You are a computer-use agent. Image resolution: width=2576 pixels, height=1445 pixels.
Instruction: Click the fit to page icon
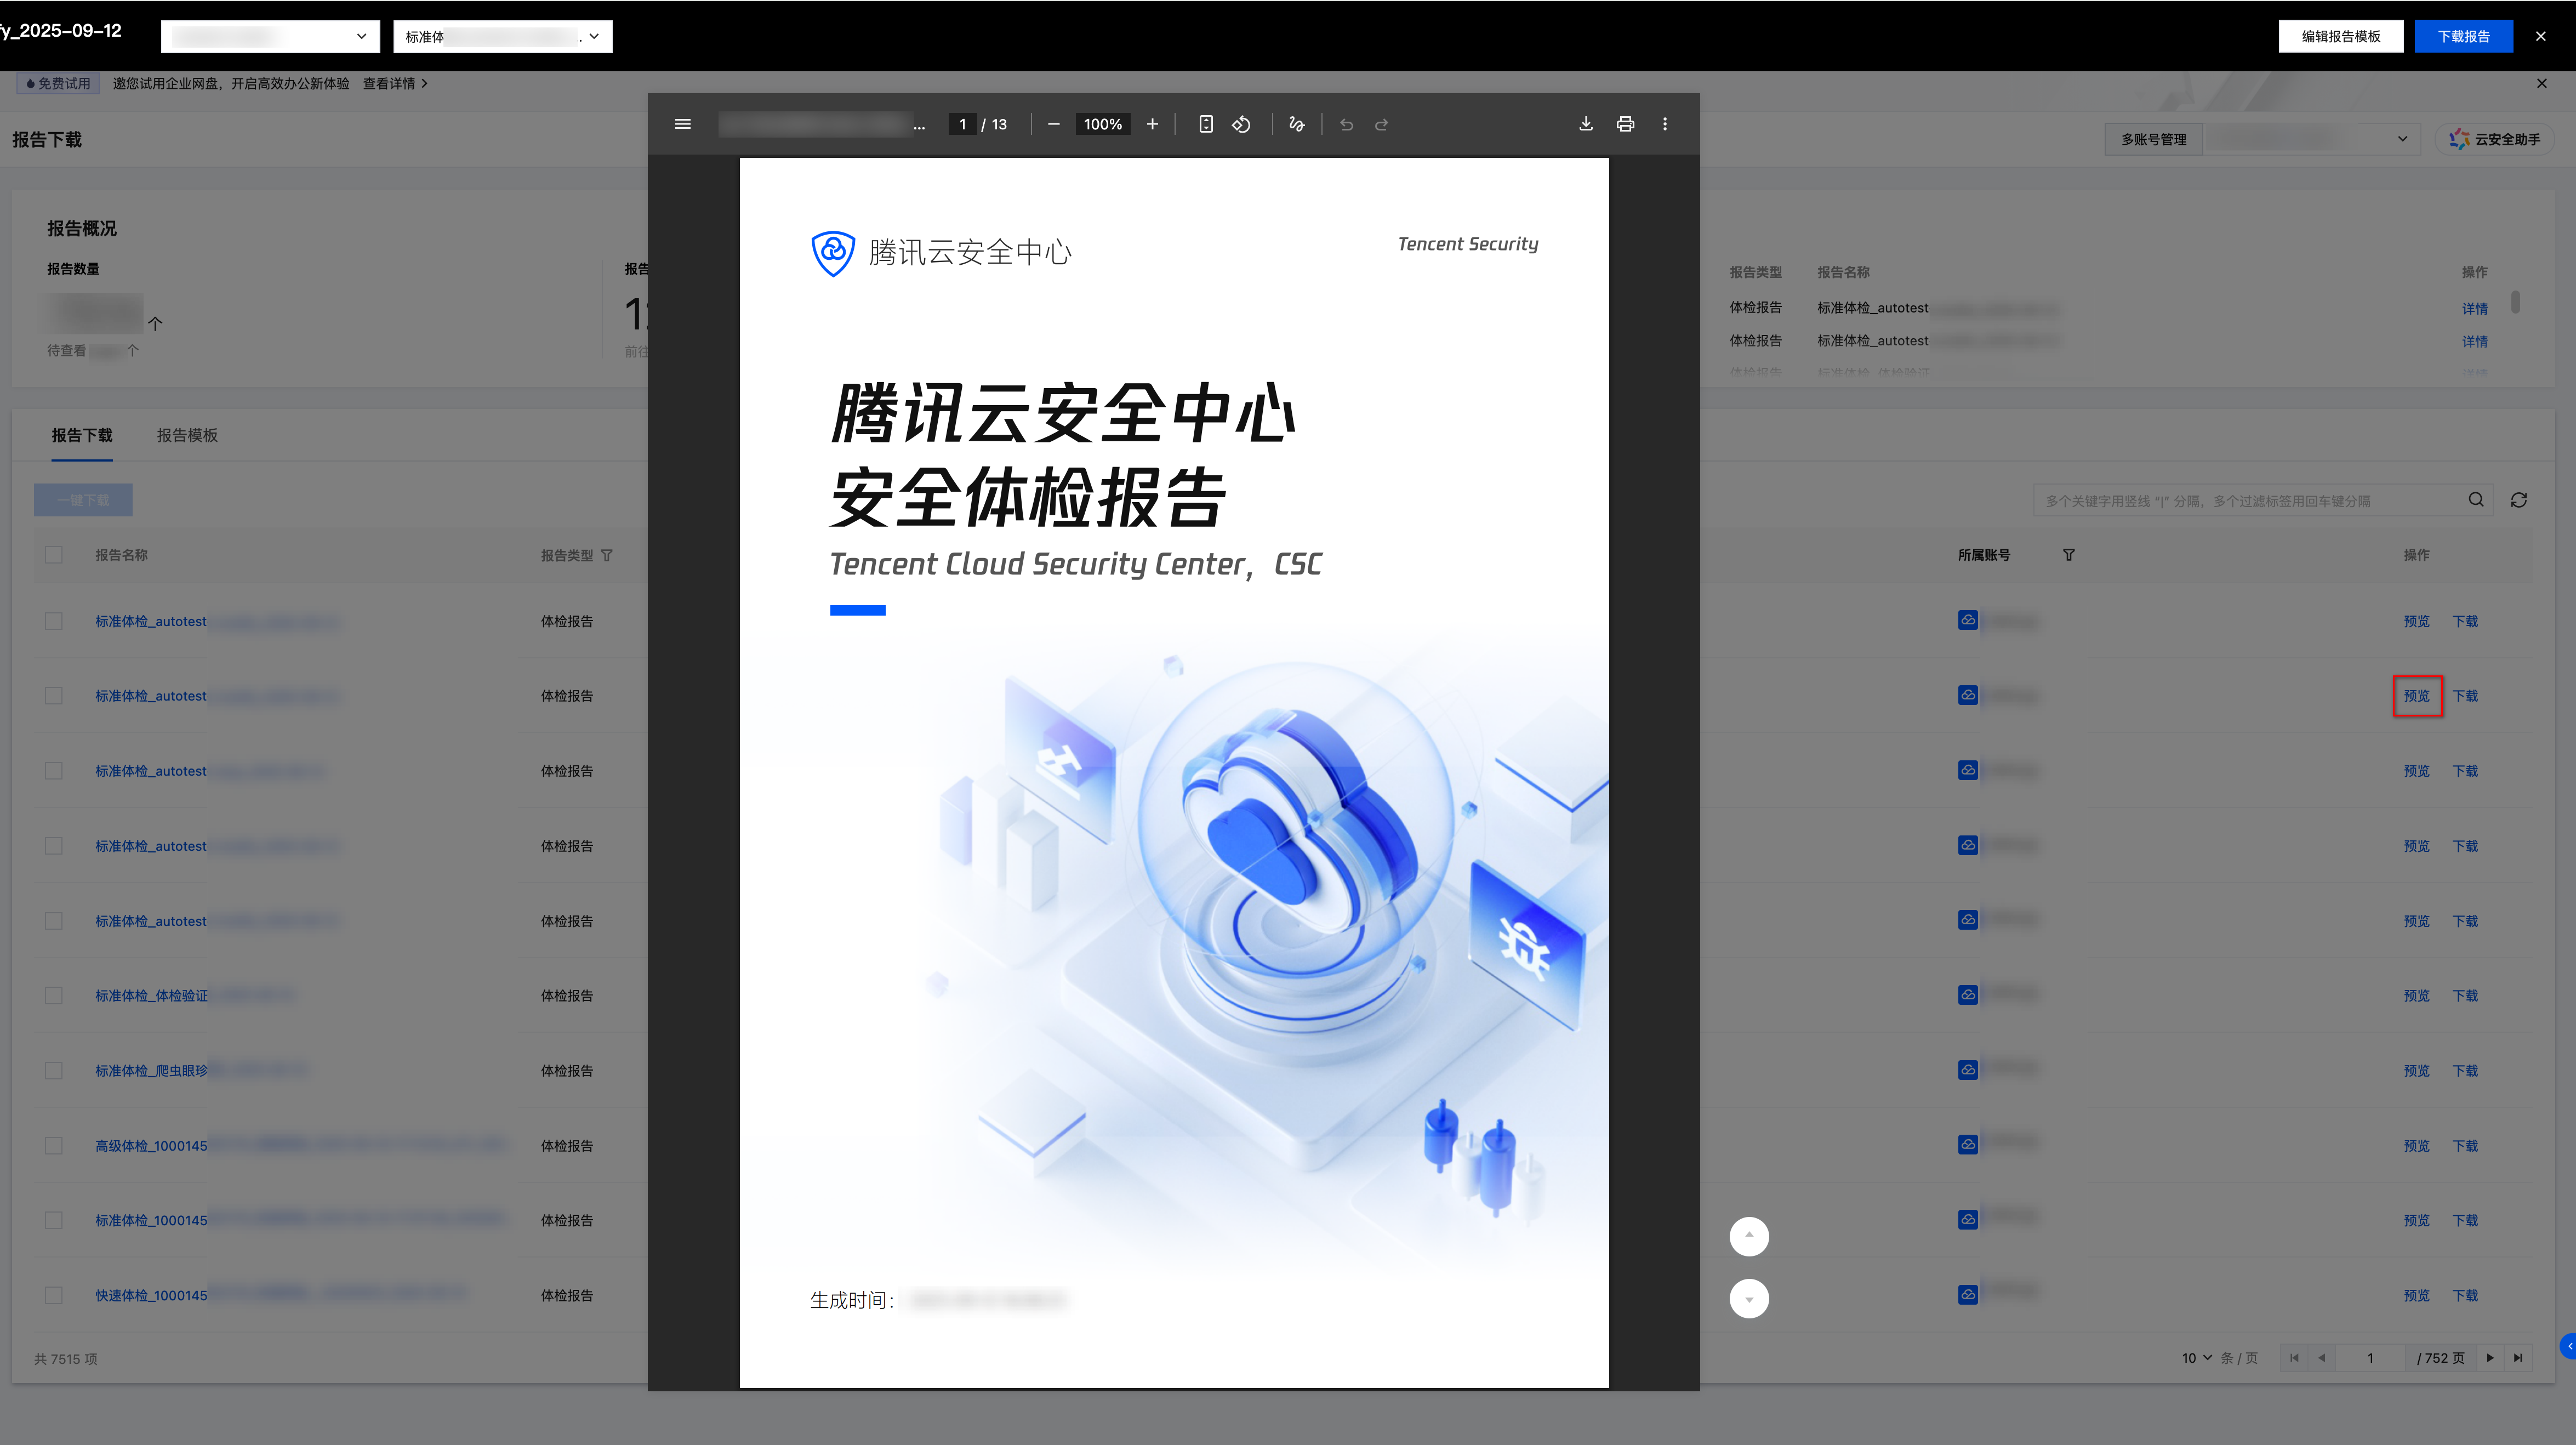click(x=1206, y=124)
